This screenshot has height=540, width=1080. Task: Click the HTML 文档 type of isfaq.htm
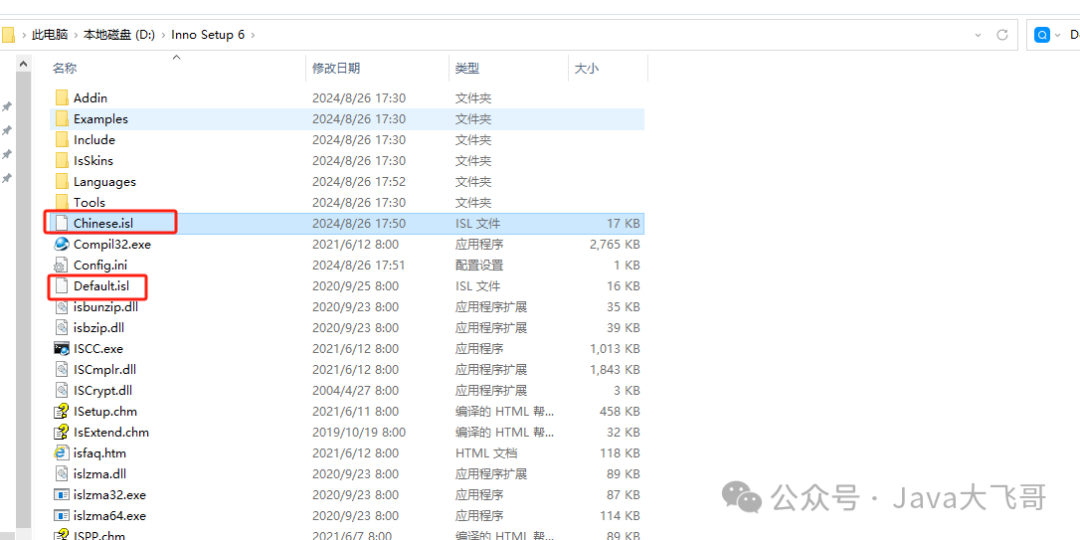point(486,453)
